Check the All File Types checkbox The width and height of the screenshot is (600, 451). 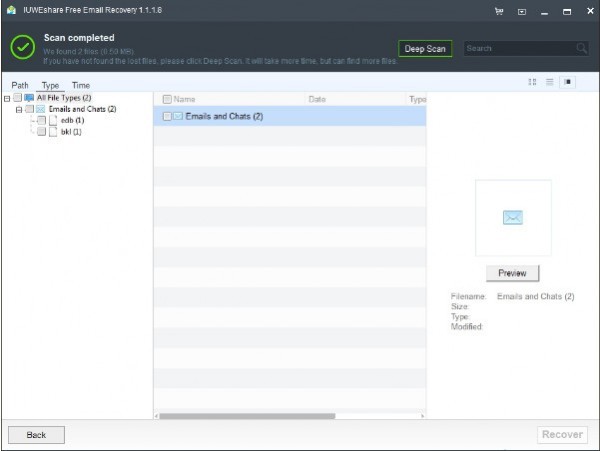pyautogui.click(x=17, y=98)
